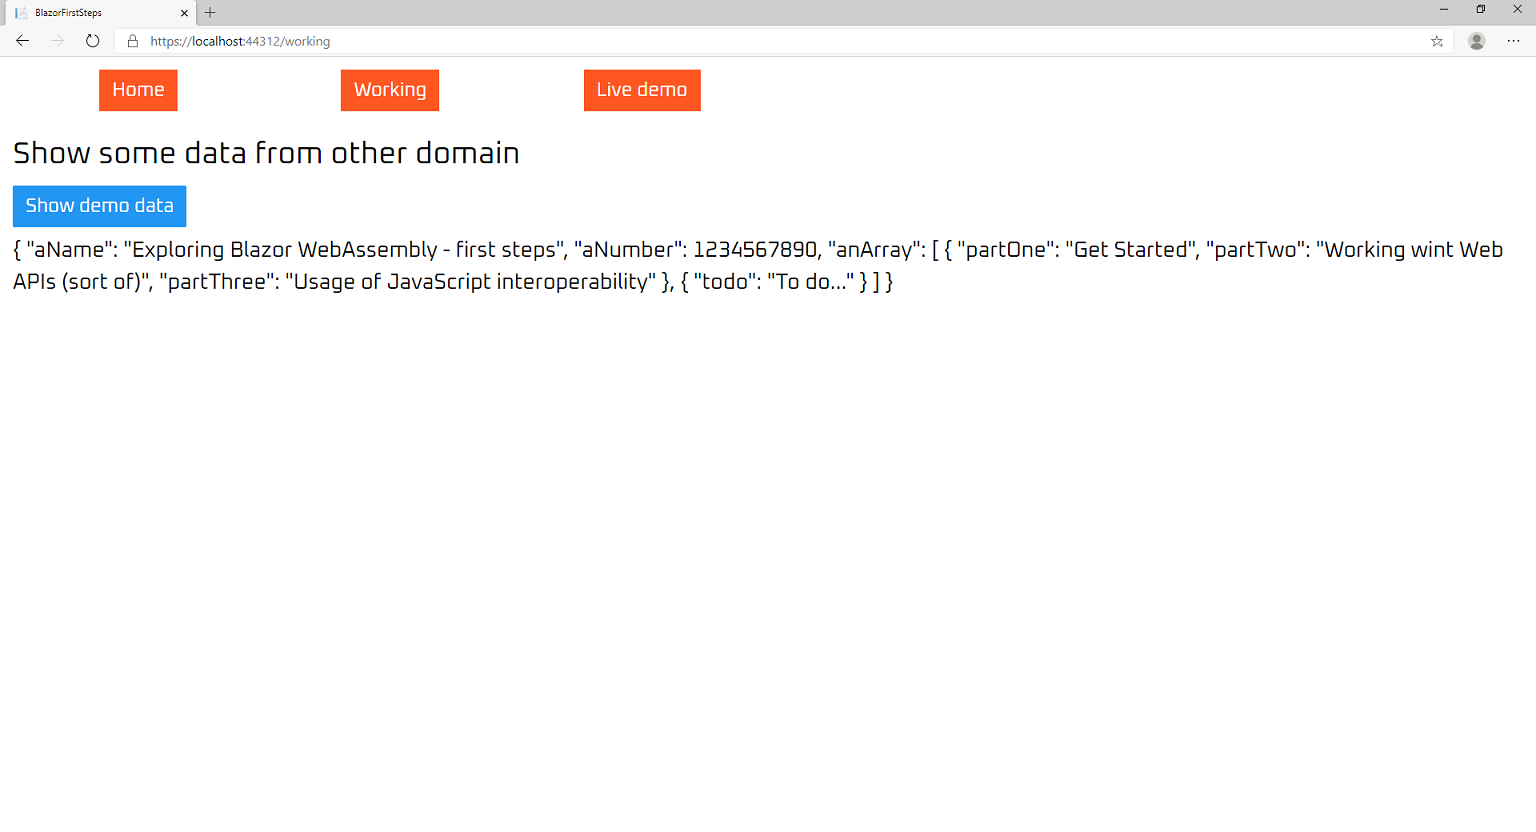Go back using the browser back arrow
The height and width of the screenshot is (832, 1536).
click(22, 41)
